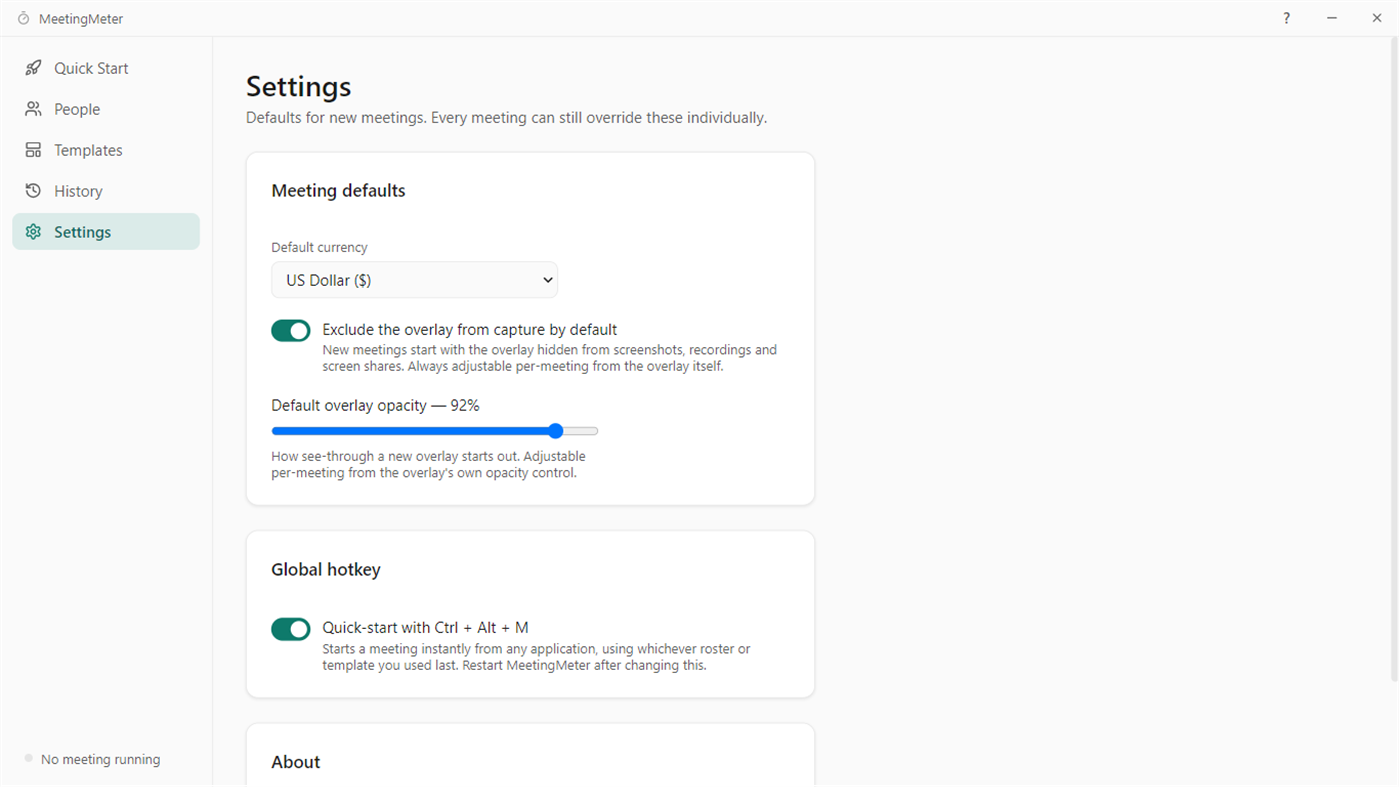
Task: Open the Quick Start page label
Action: point(91,68)
